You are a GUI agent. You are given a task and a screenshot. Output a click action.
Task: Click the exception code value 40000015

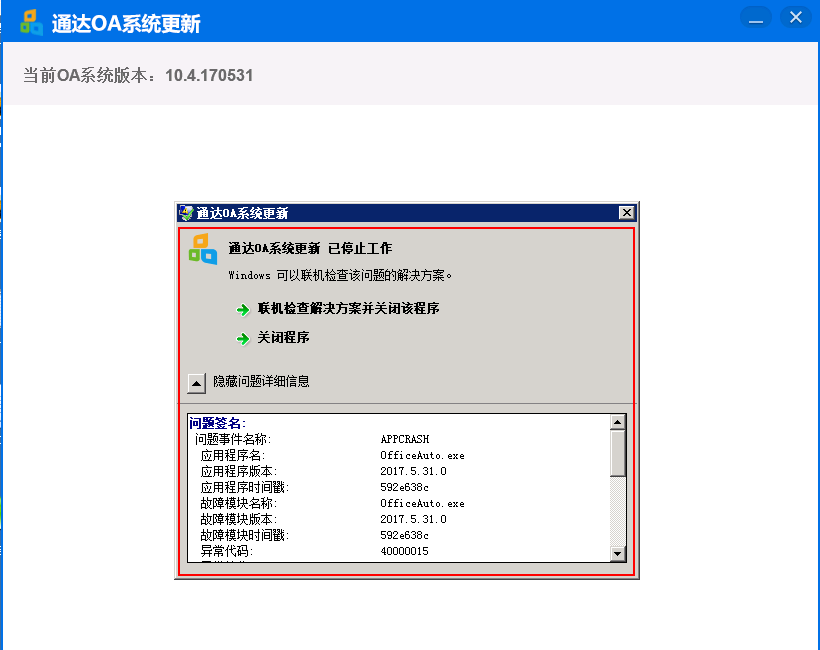point(404,551)
